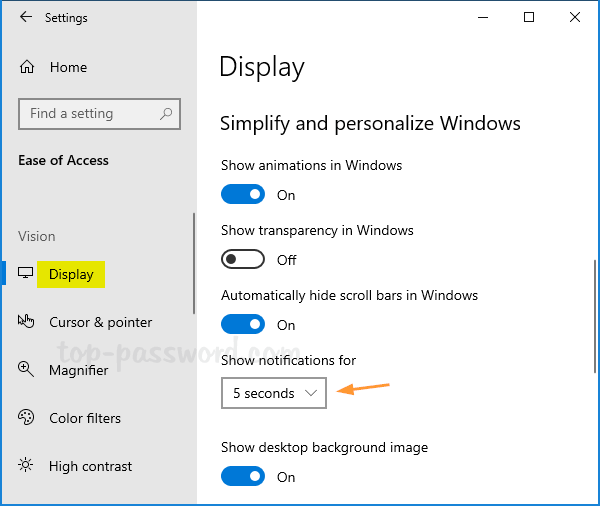Click the Cursor & pointer icon
This screenshot has height=506, width=600.
tap(27, 322)
